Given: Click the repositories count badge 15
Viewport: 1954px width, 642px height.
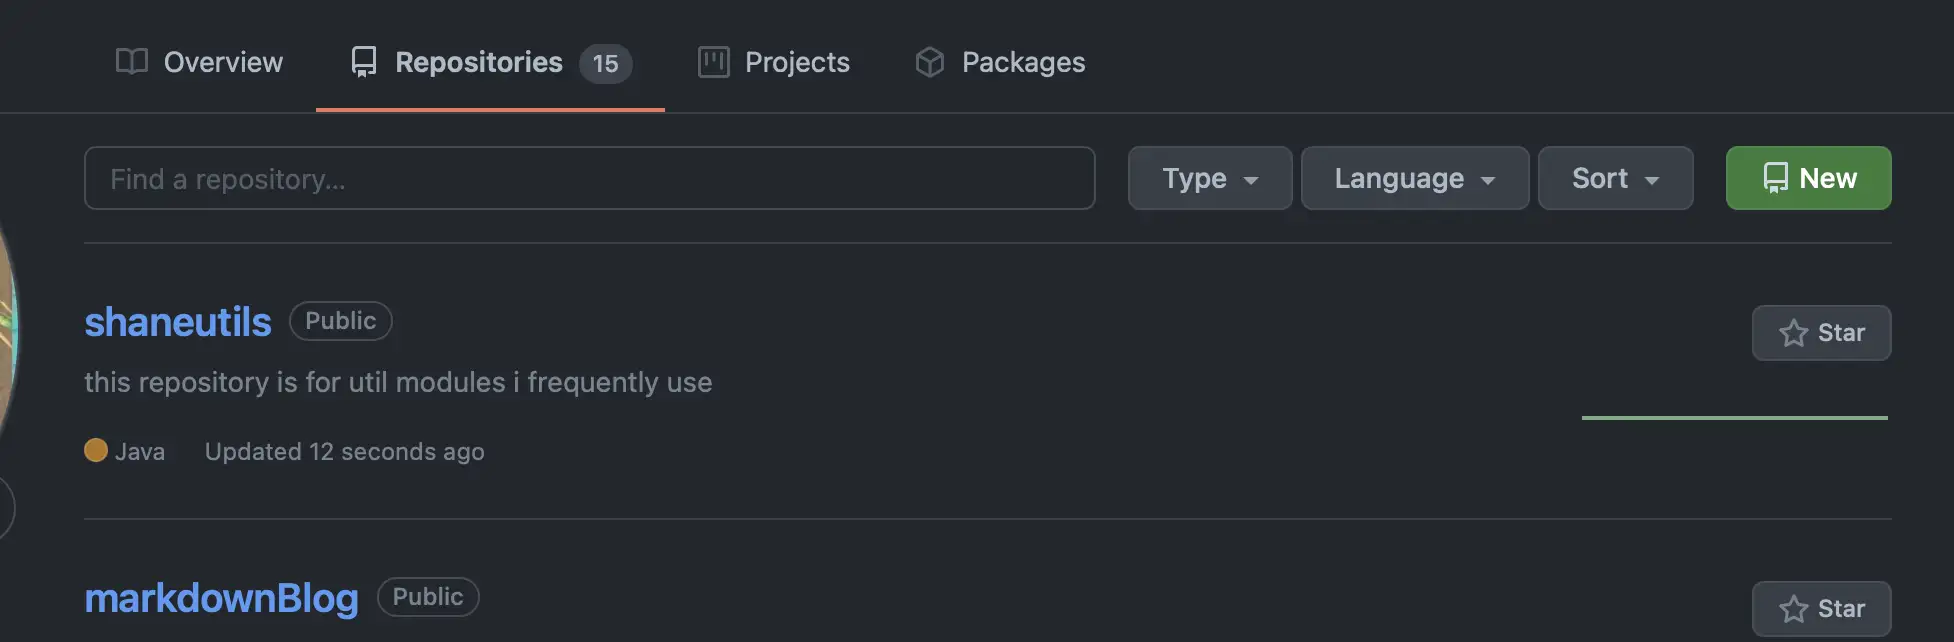Looking at the screenshot, I should click(605, 63).
